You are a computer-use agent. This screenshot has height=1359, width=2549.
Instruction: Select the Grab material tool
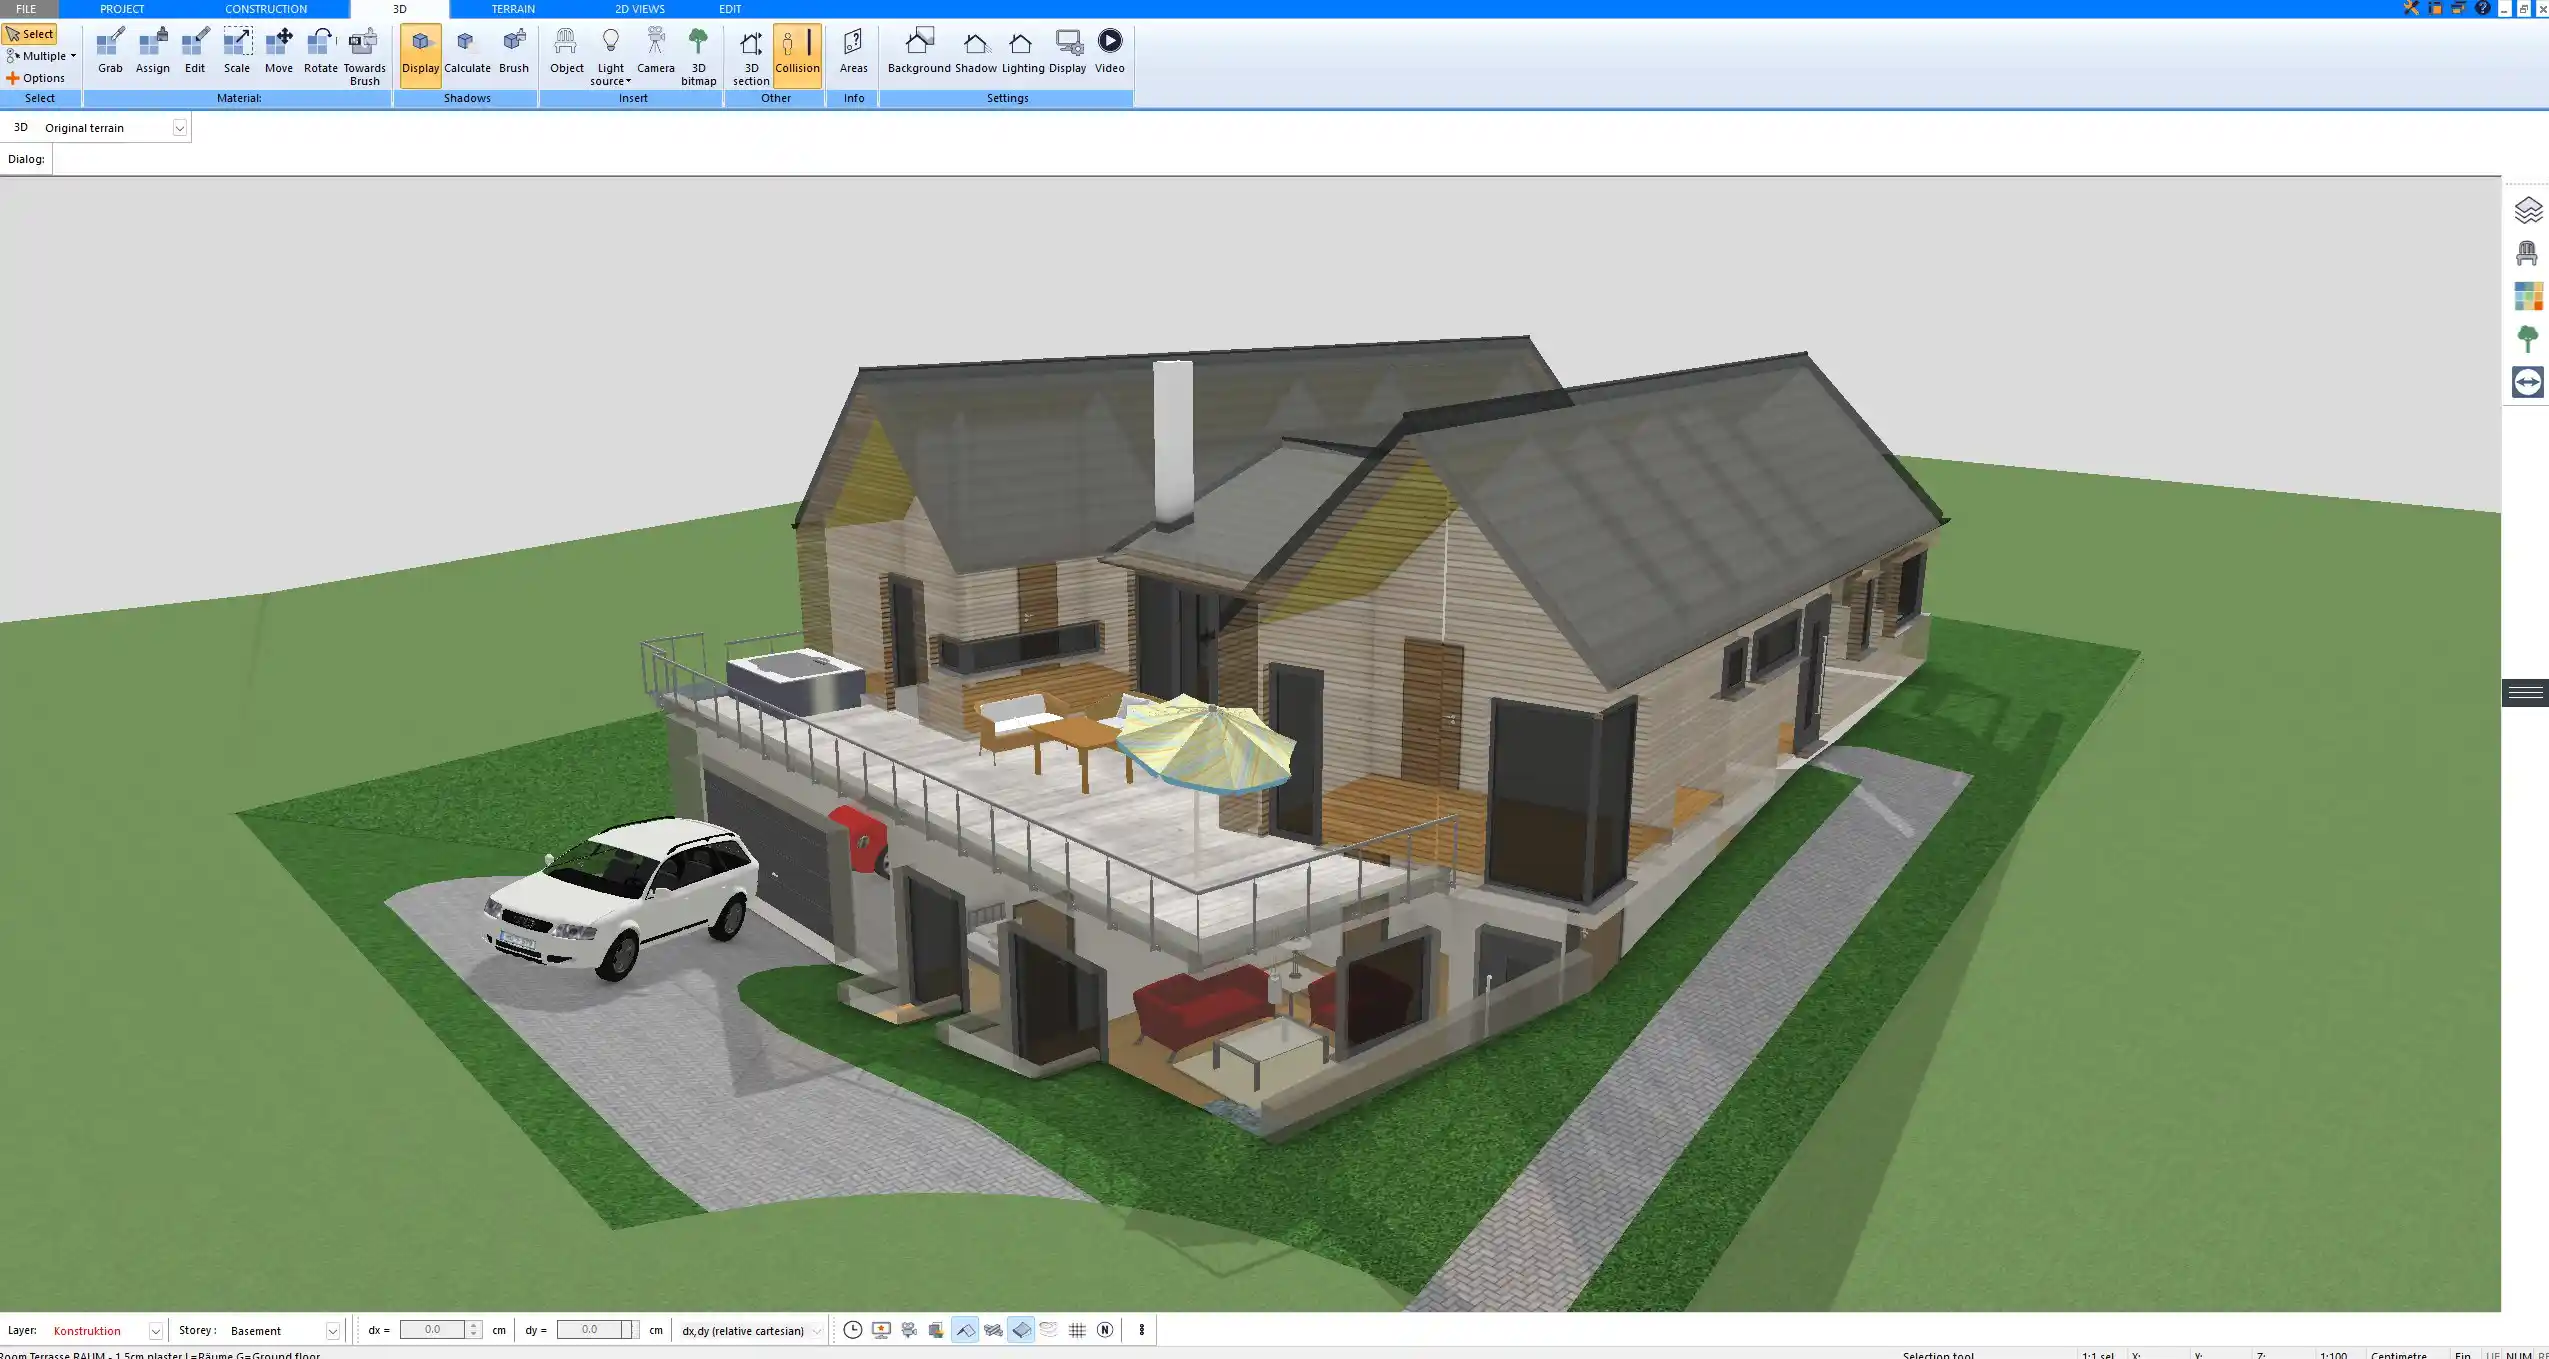pos(110,51)
